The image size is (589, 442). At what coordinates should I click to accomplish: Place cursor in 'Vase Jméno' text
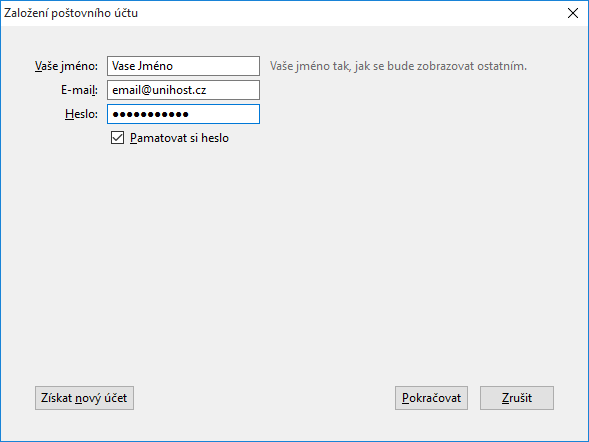click(142, 66)
